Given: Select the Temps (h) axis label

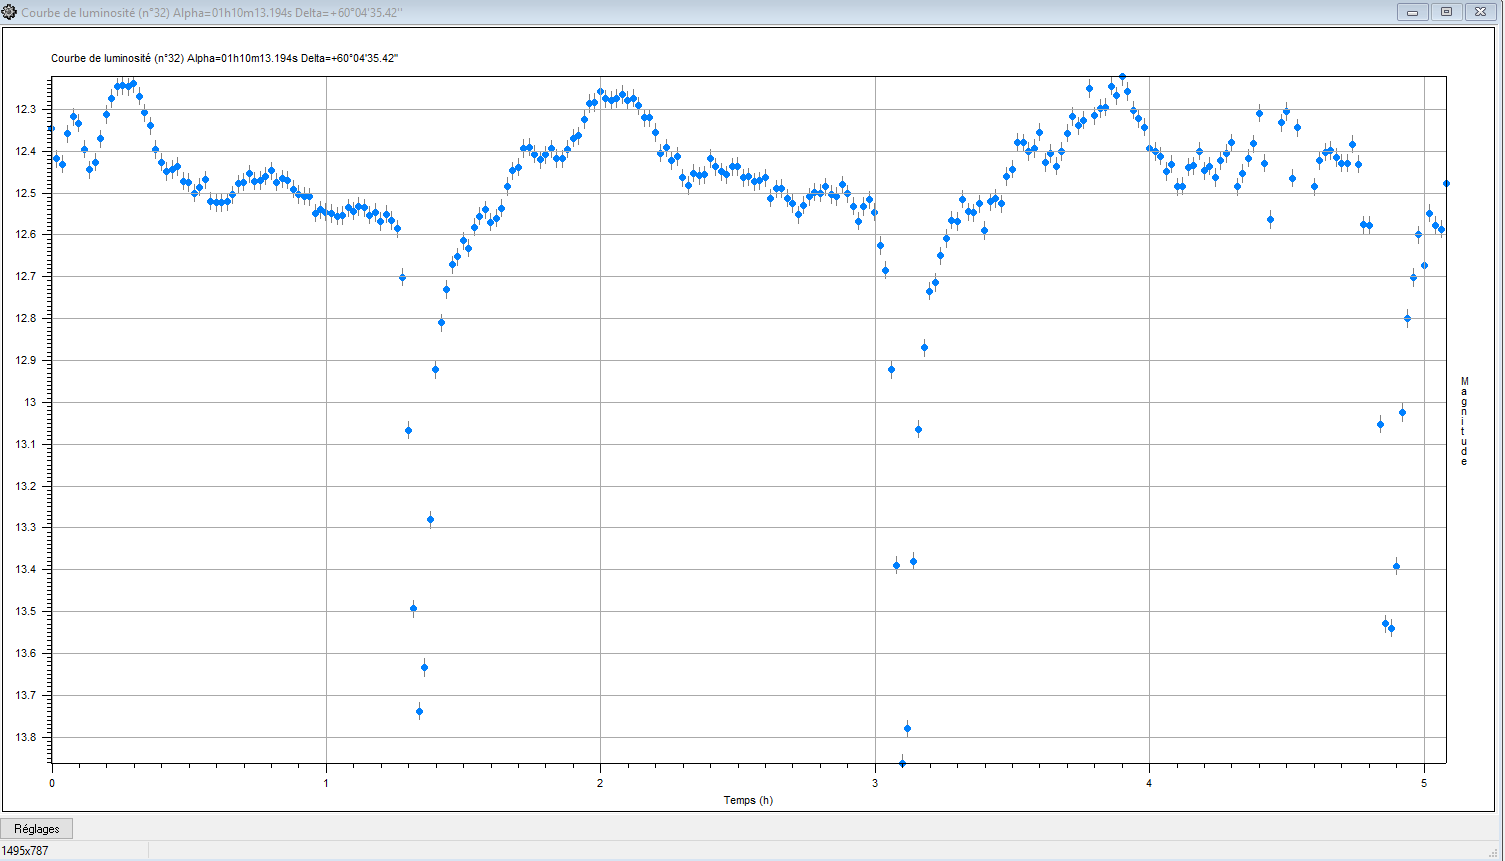Looking at the screenshot, I should point(748,800).
